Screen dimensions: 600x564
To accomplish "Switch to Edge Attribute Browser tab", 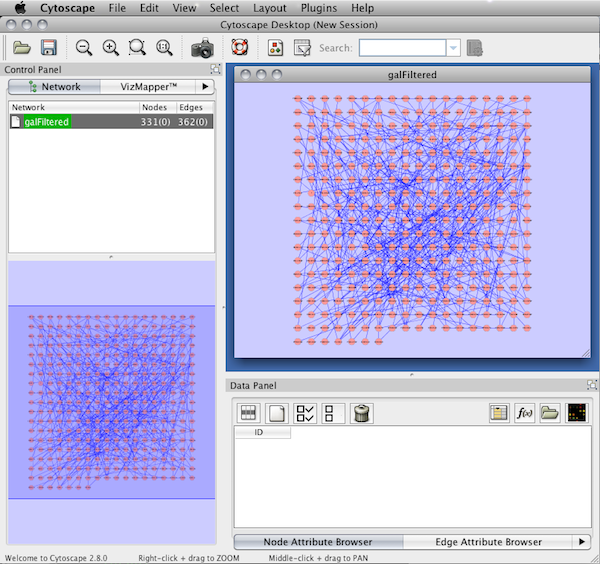I will pos(488,542).
